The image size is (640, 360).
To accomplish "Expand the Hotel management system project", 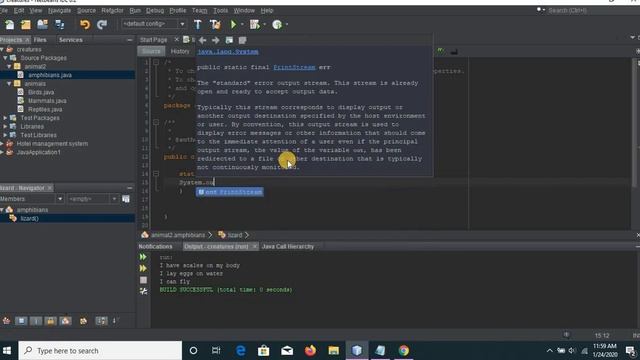I will (x=2, y=144).
